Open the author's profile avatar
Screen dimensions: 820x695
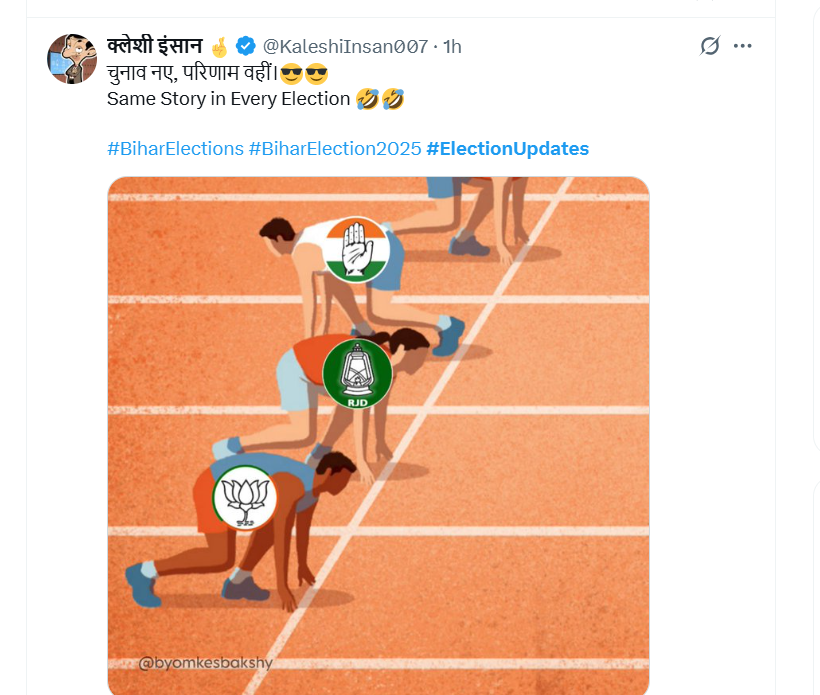(72, 59)
